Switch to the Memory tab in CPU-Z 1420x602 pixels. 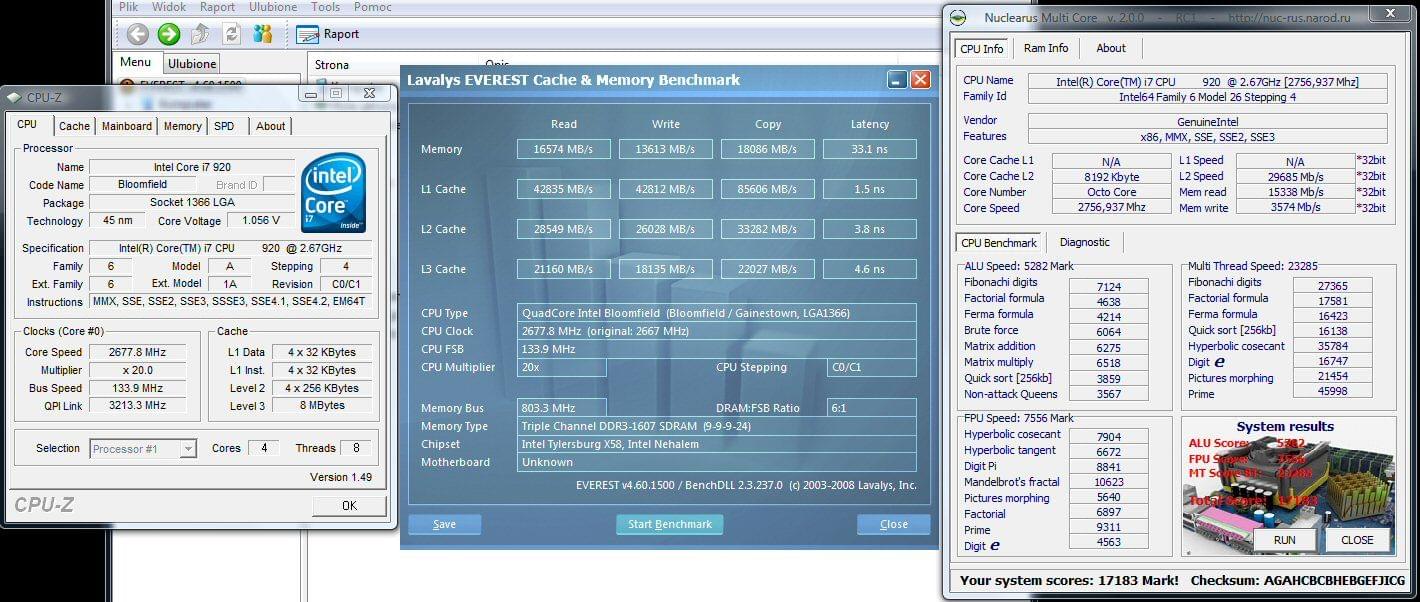tap(183, 126)
